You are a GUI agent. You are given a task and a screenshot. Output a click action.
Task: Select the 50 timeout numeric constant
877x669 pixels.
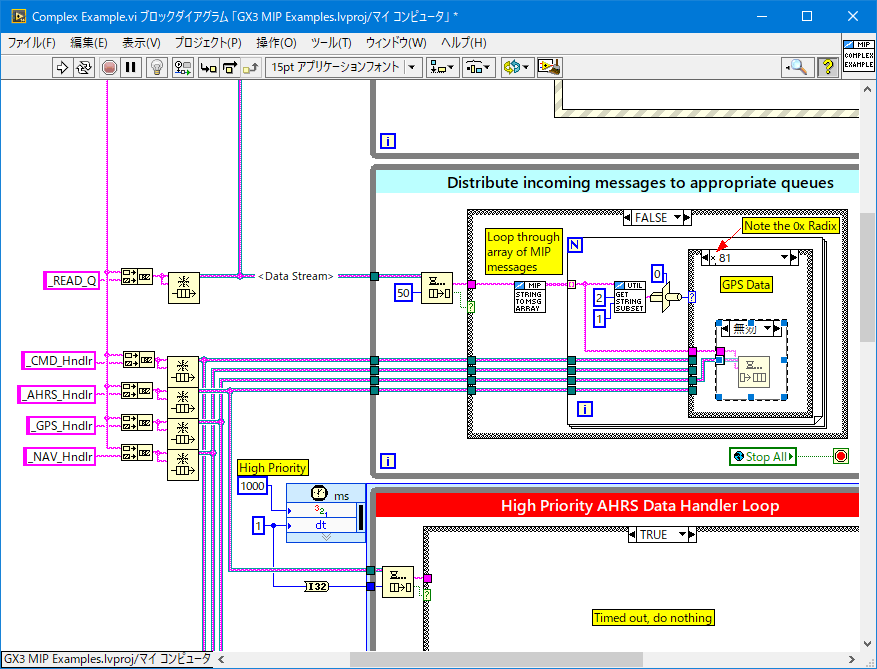[x=403, y=293]
